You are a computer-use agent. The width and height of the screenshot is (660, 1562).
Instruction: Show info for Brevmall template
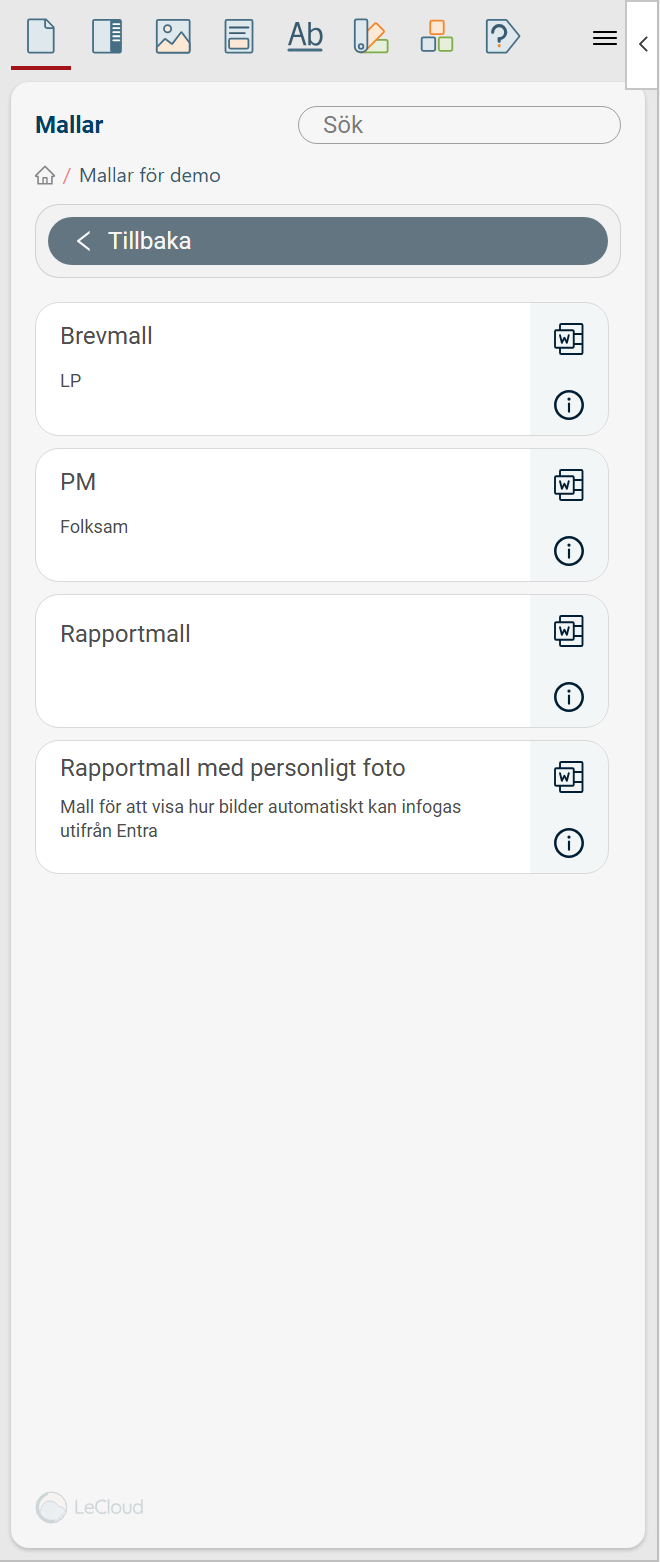569,405
